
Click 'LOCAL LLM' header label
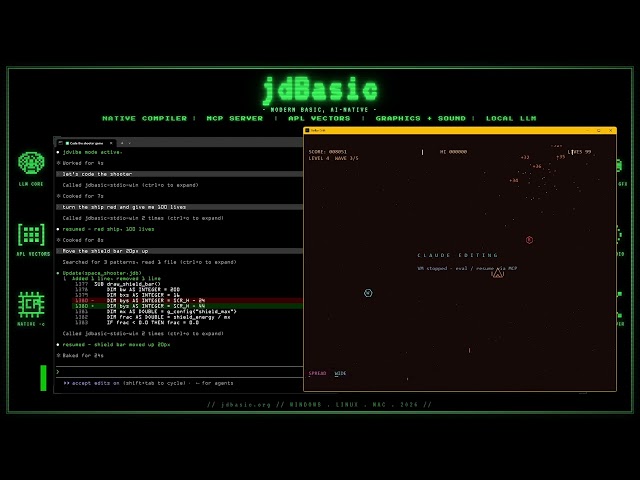tap(511, 118)
